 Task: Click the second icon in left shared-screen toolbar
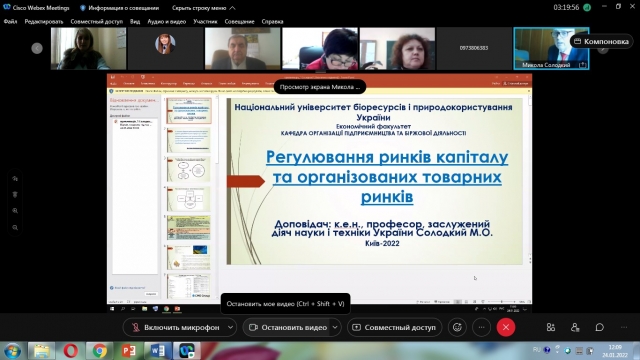[x=15, y=195]
